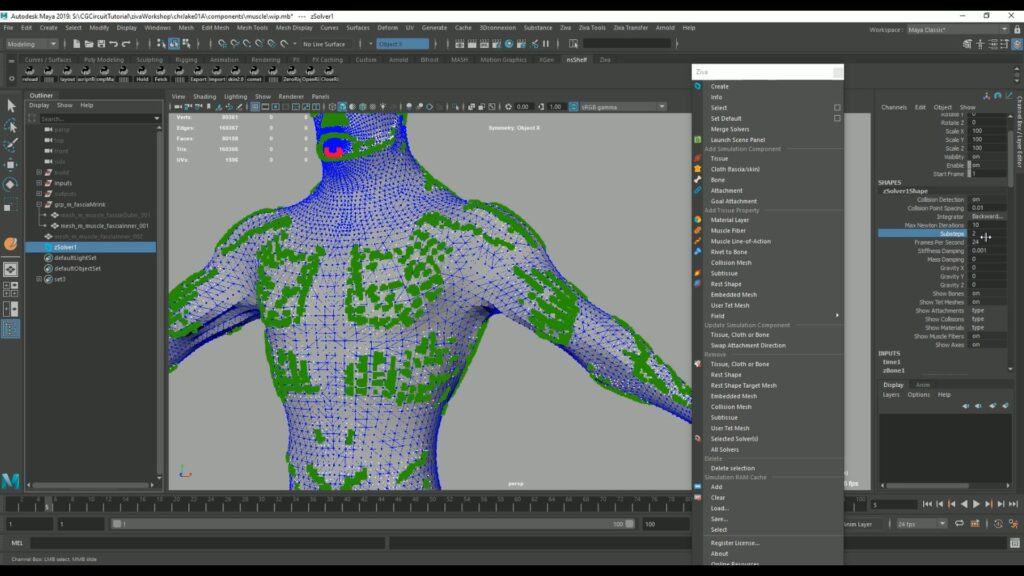Open the Deform menu
The image size is (1024, 576).
pyautogui.click(x=387, y=28)
